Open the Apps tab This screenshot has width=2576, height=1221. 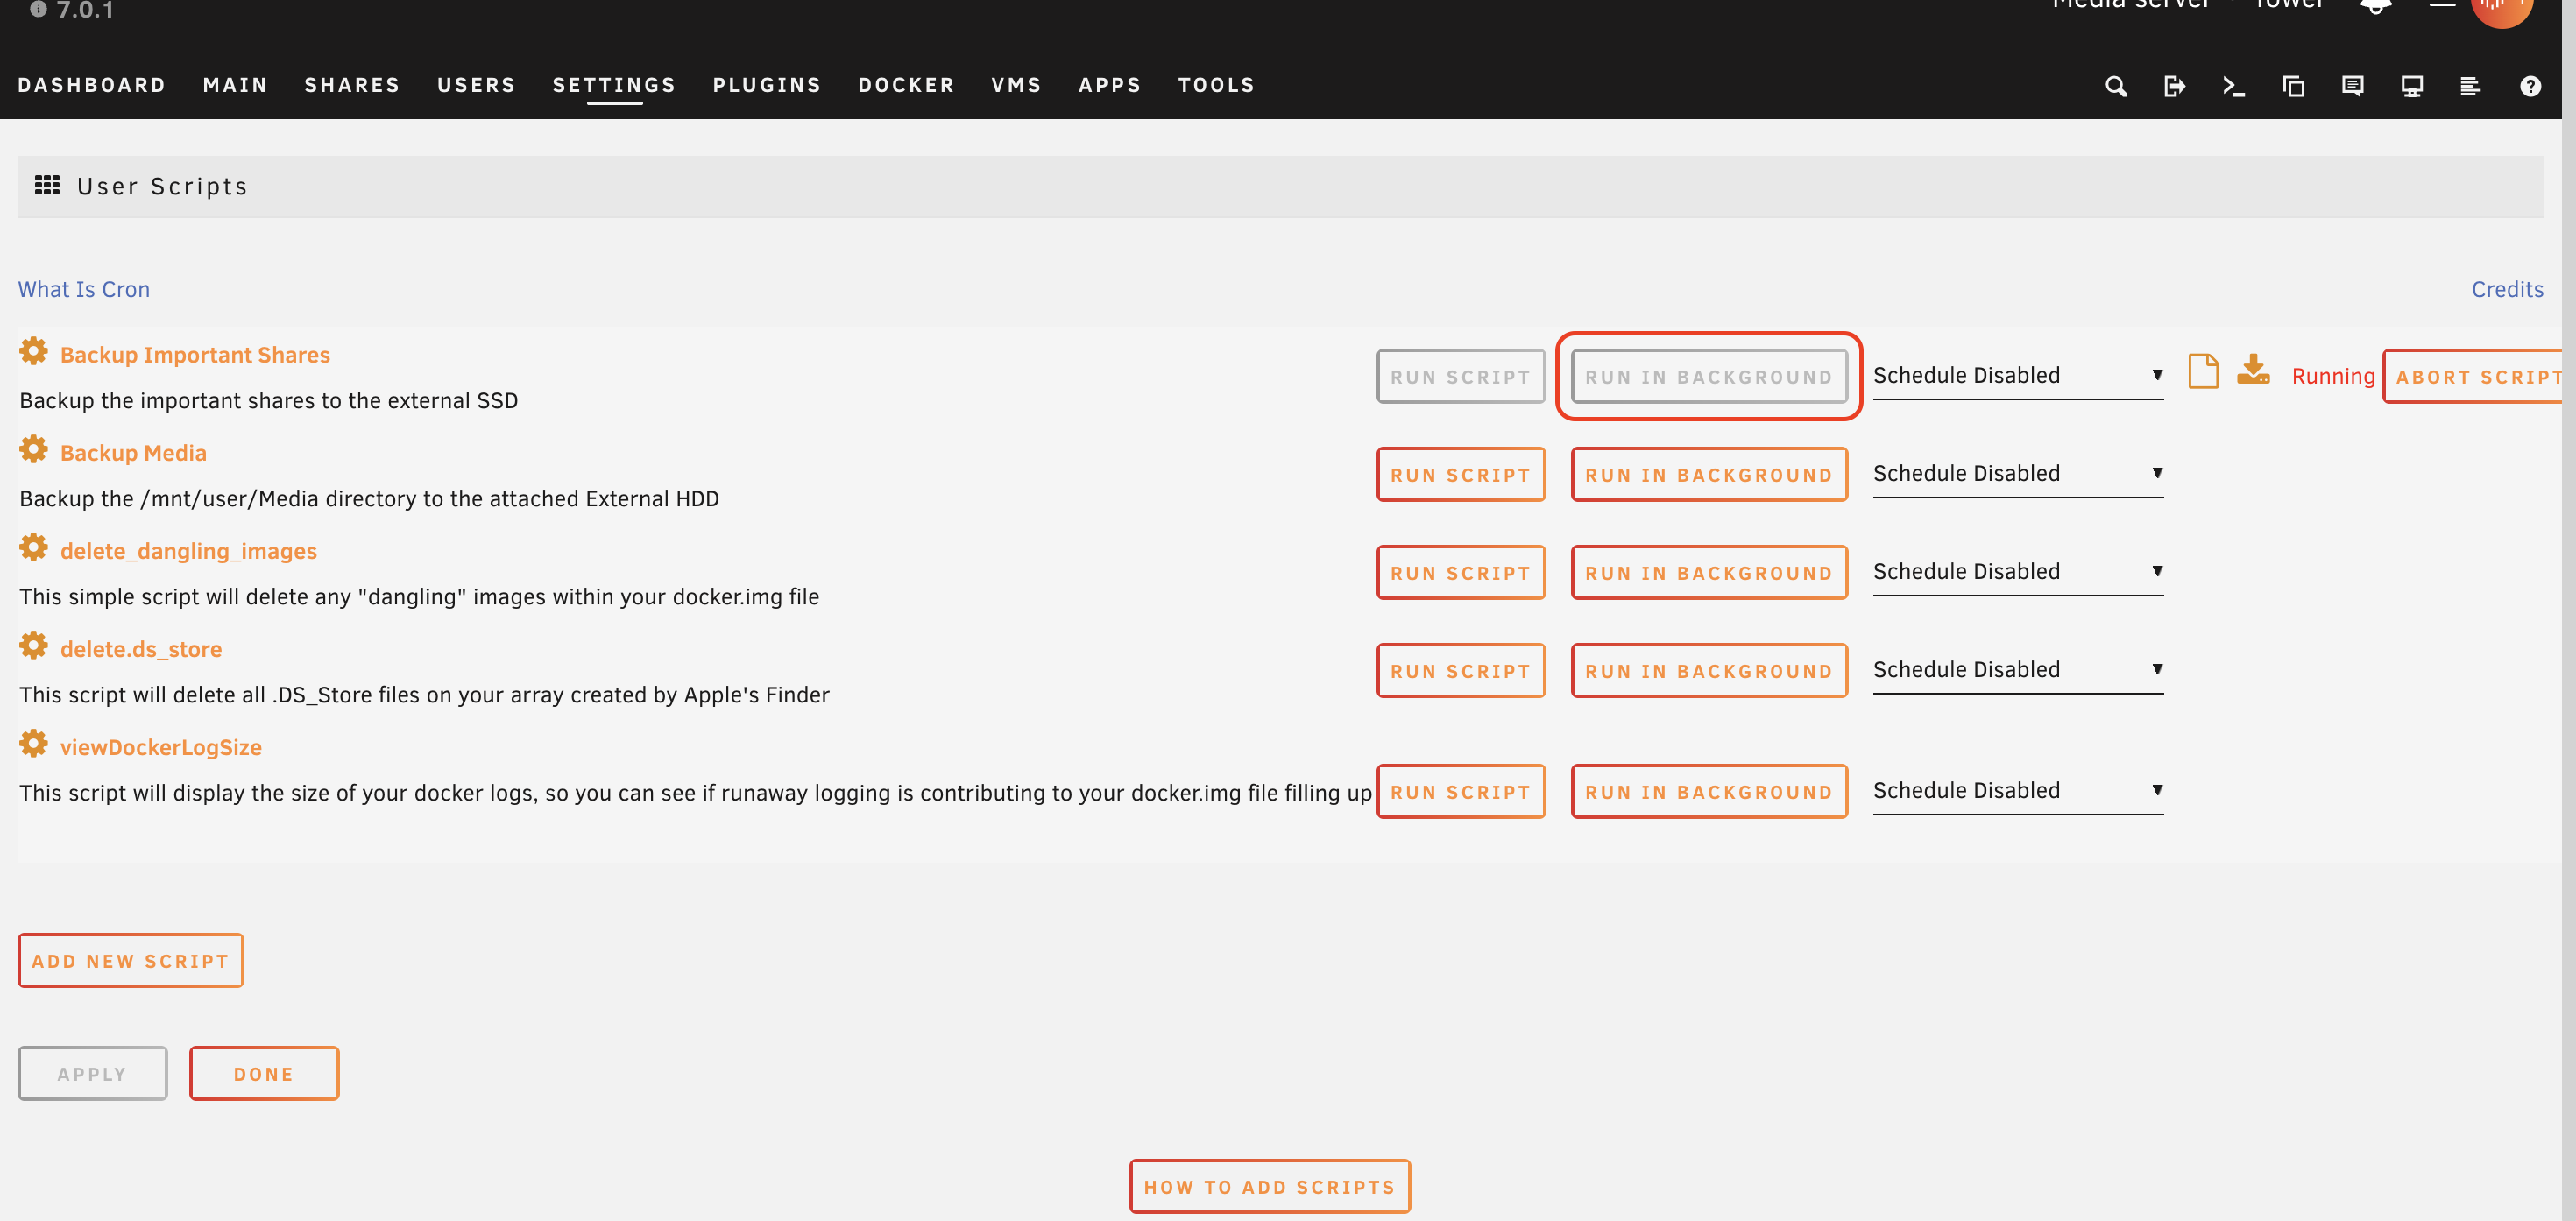[1110, 85]
